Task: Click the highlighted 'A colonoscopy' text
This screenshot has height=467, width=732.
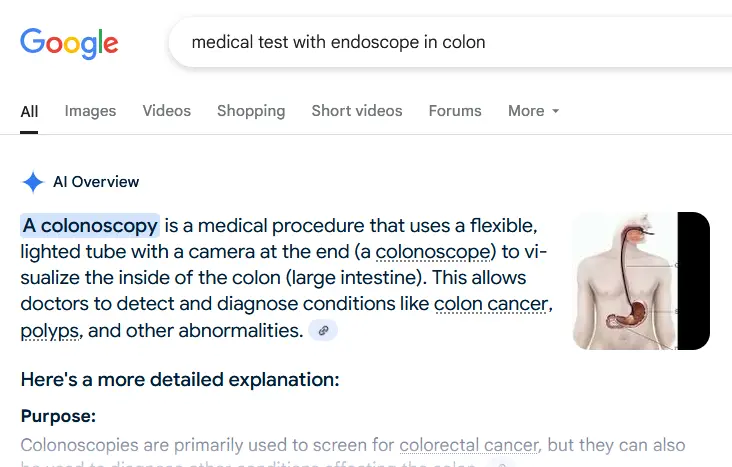Action: [x=90, y=225]
